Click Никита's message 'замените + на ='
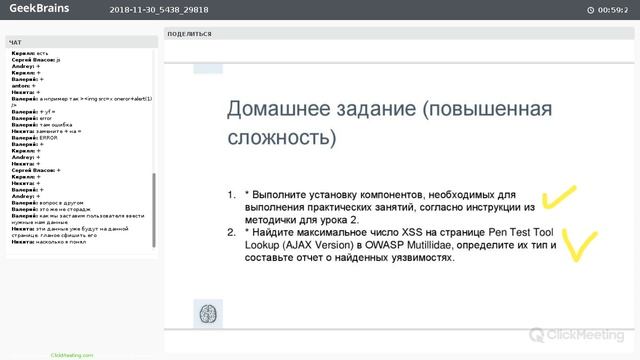The height and width of the screenshot is (360, 640). [46, 131]
